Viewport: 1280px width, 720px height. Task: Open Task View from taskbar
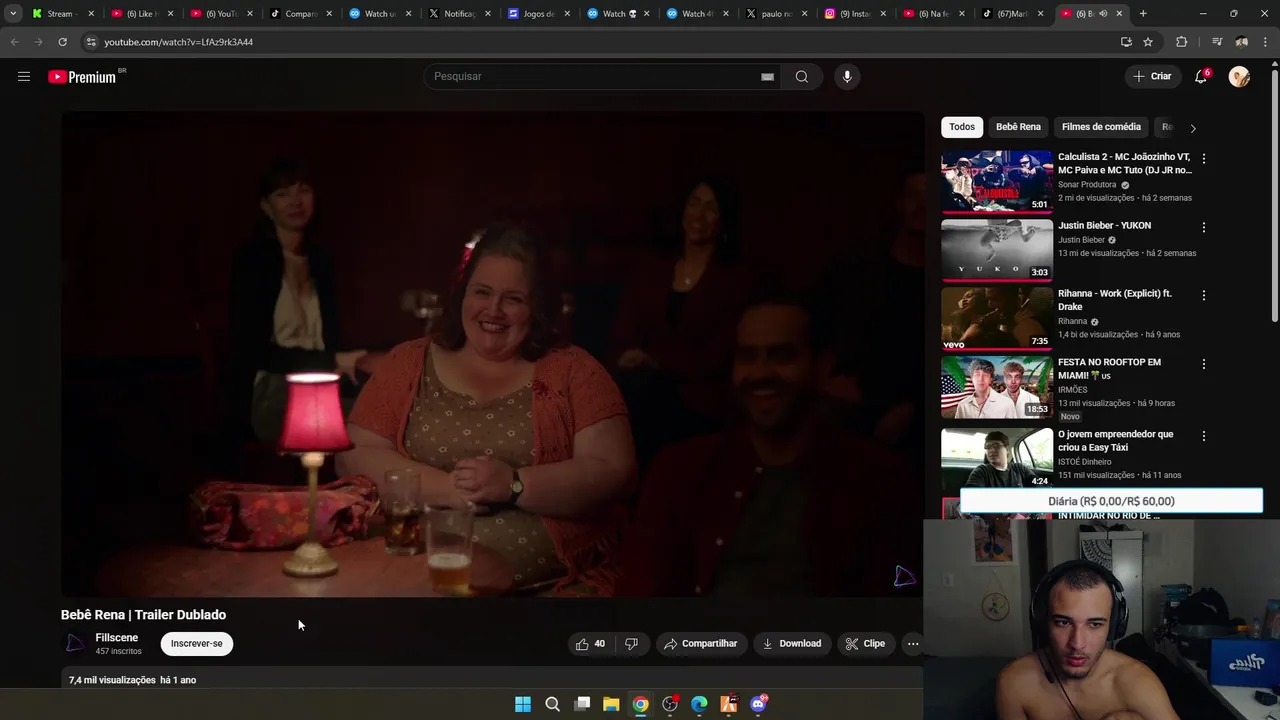582,704
